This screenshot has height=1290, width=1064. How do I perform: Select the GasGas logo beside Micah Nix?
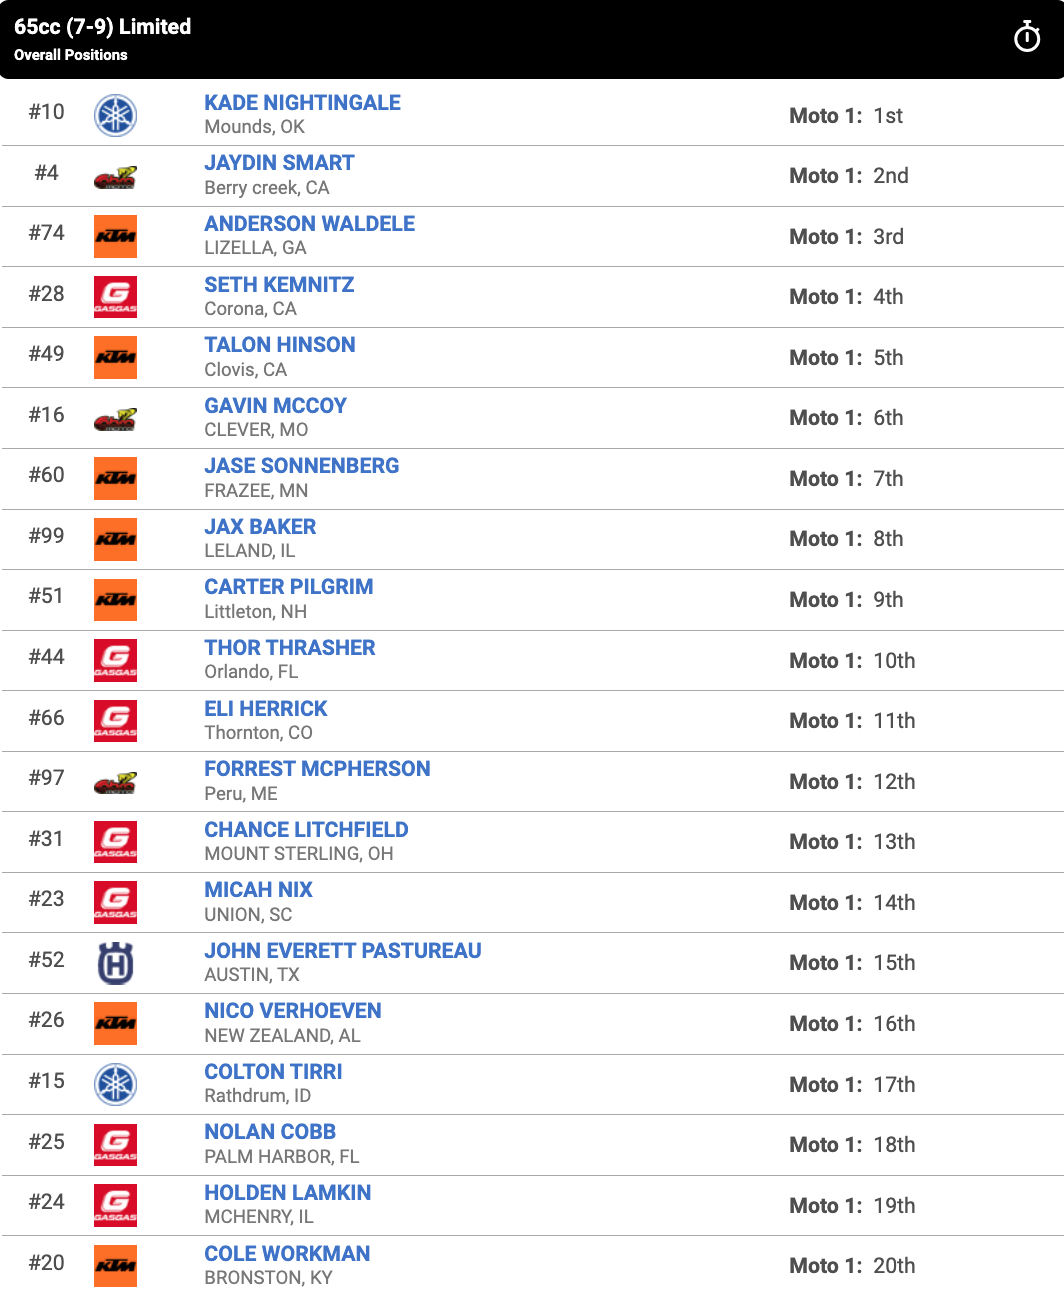[115, 901]
